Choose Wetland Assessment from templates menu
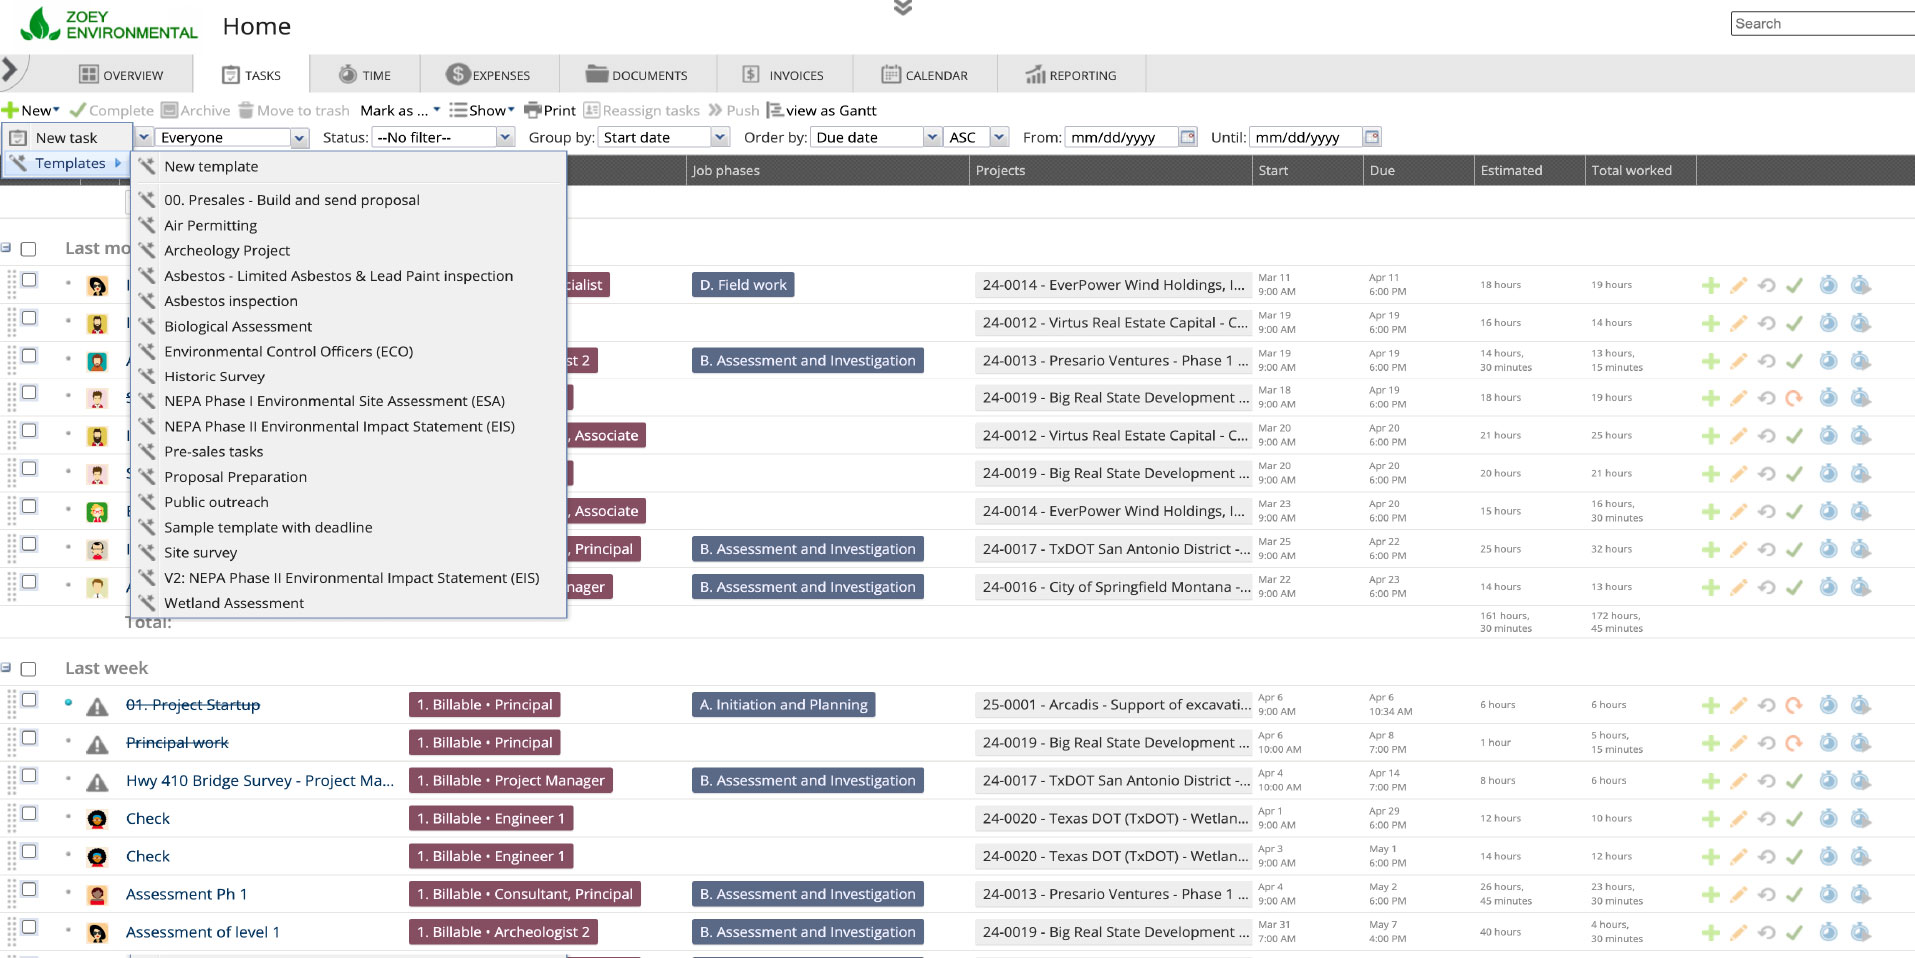The width and height of the screenshot is (1915, 958). pos(234,603)
